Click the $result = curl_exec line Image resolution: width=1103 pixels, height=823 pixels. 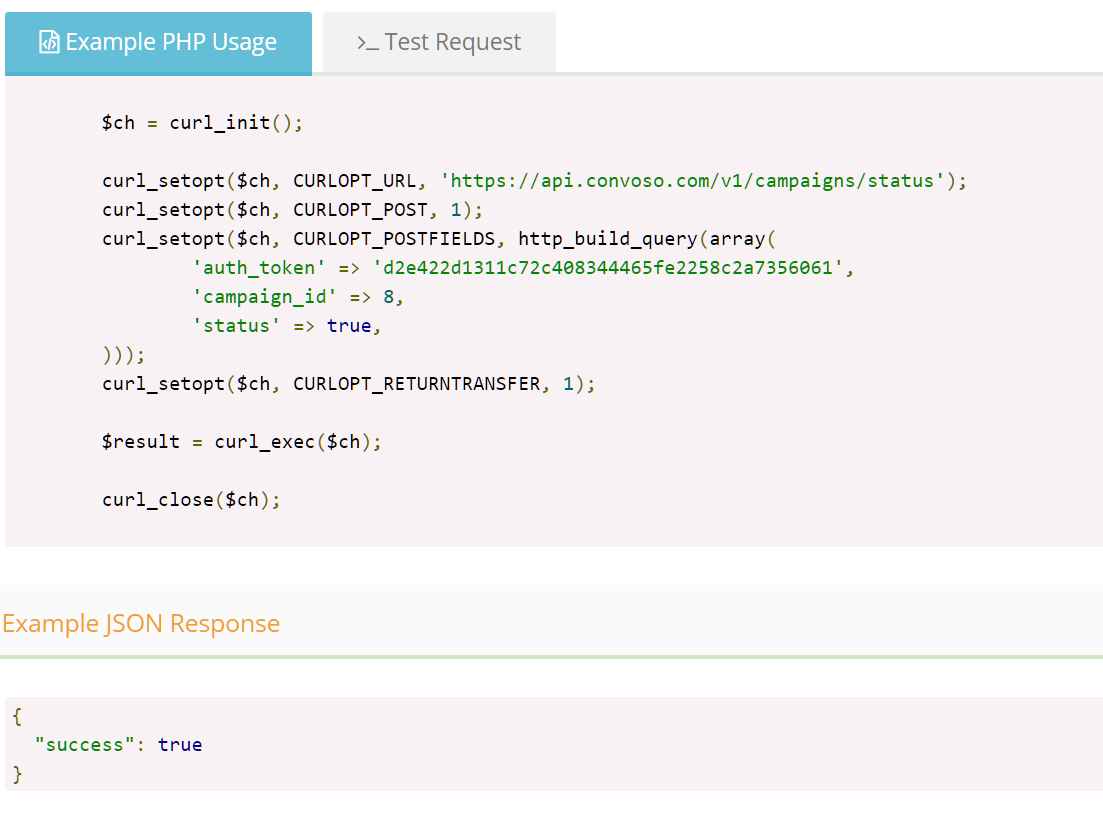[242, 442]
